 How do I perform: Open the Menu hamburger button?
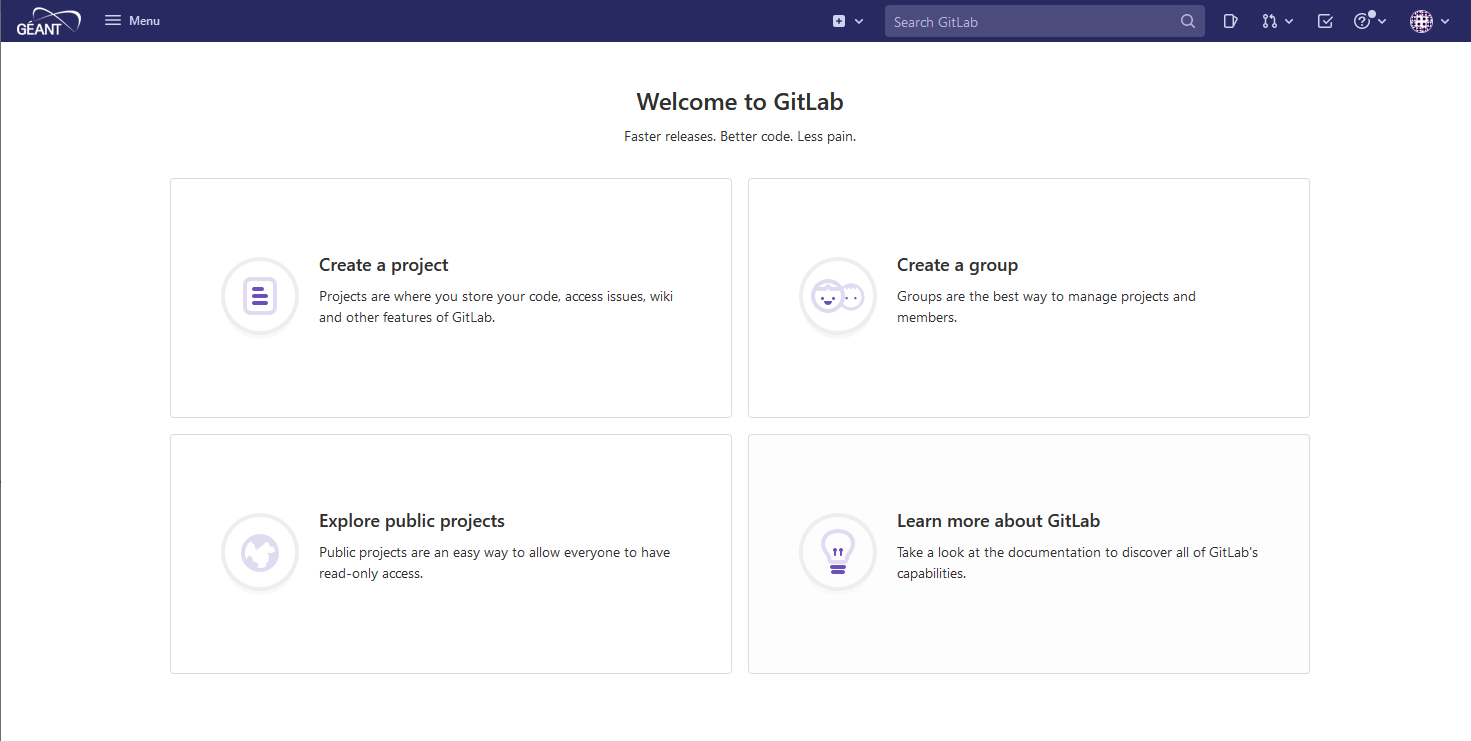click(132, 21)
